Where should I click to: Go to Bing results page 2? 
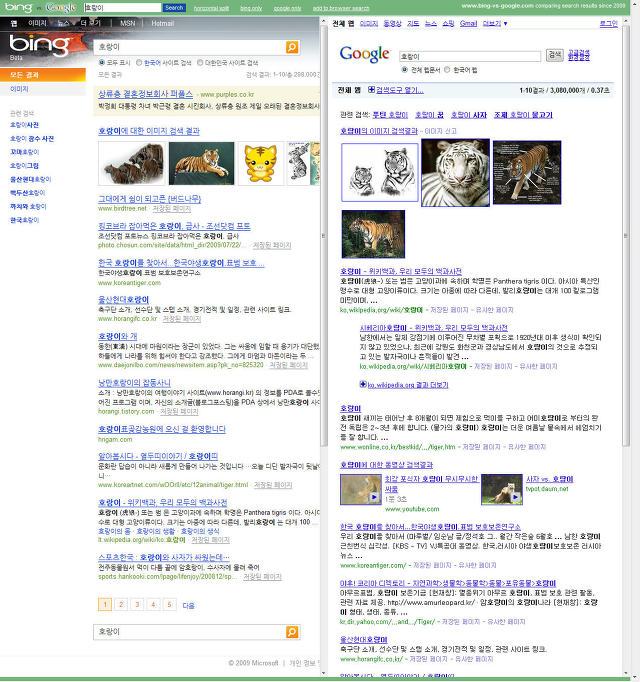[x=121, y=604]
